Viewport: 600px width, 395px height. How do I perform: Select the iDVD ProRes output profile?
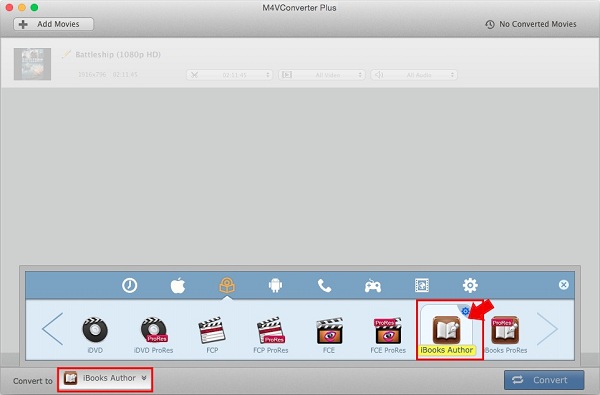153,335
